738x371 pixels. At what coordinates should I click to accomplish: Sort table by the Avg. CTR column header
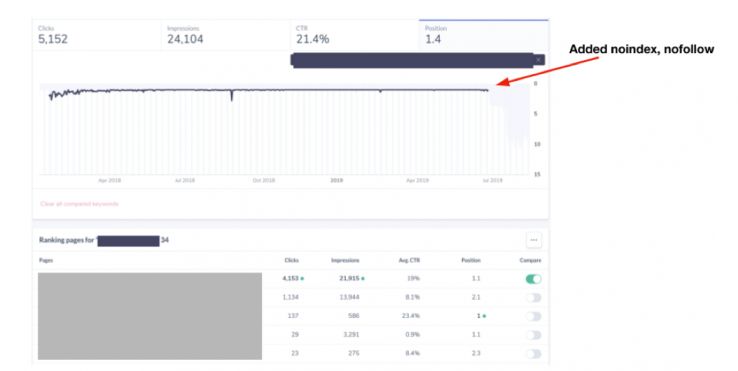(410, 260)
